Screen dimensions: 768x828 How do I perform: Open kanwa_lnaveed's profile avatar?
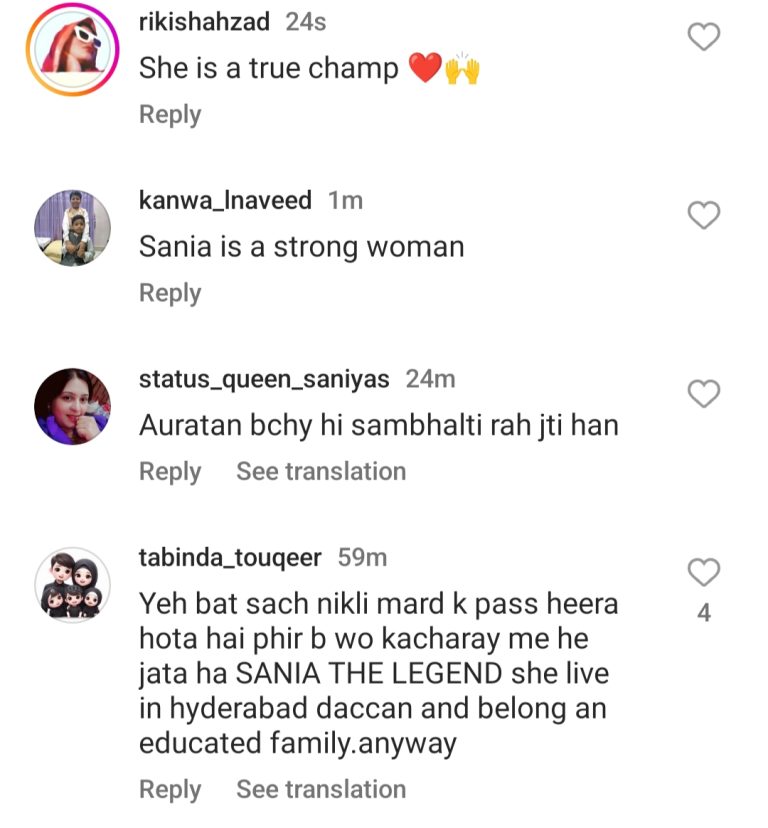(x=72, y=228)
